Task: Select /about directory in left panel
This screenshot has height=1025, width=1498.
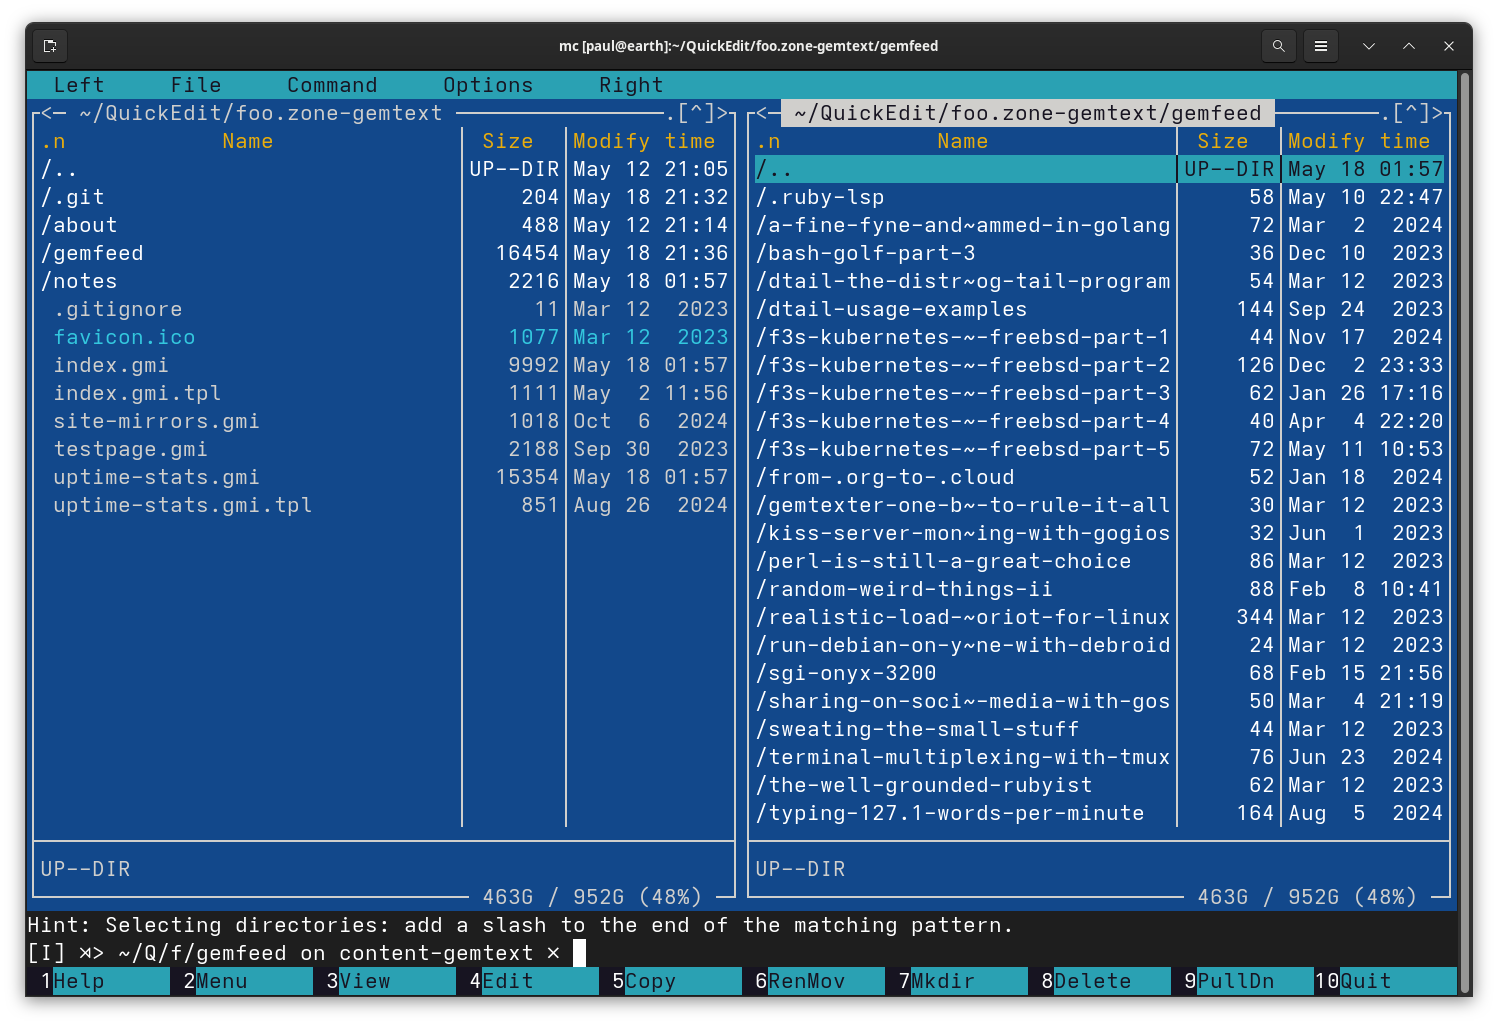Action: [x=385, y=225]
